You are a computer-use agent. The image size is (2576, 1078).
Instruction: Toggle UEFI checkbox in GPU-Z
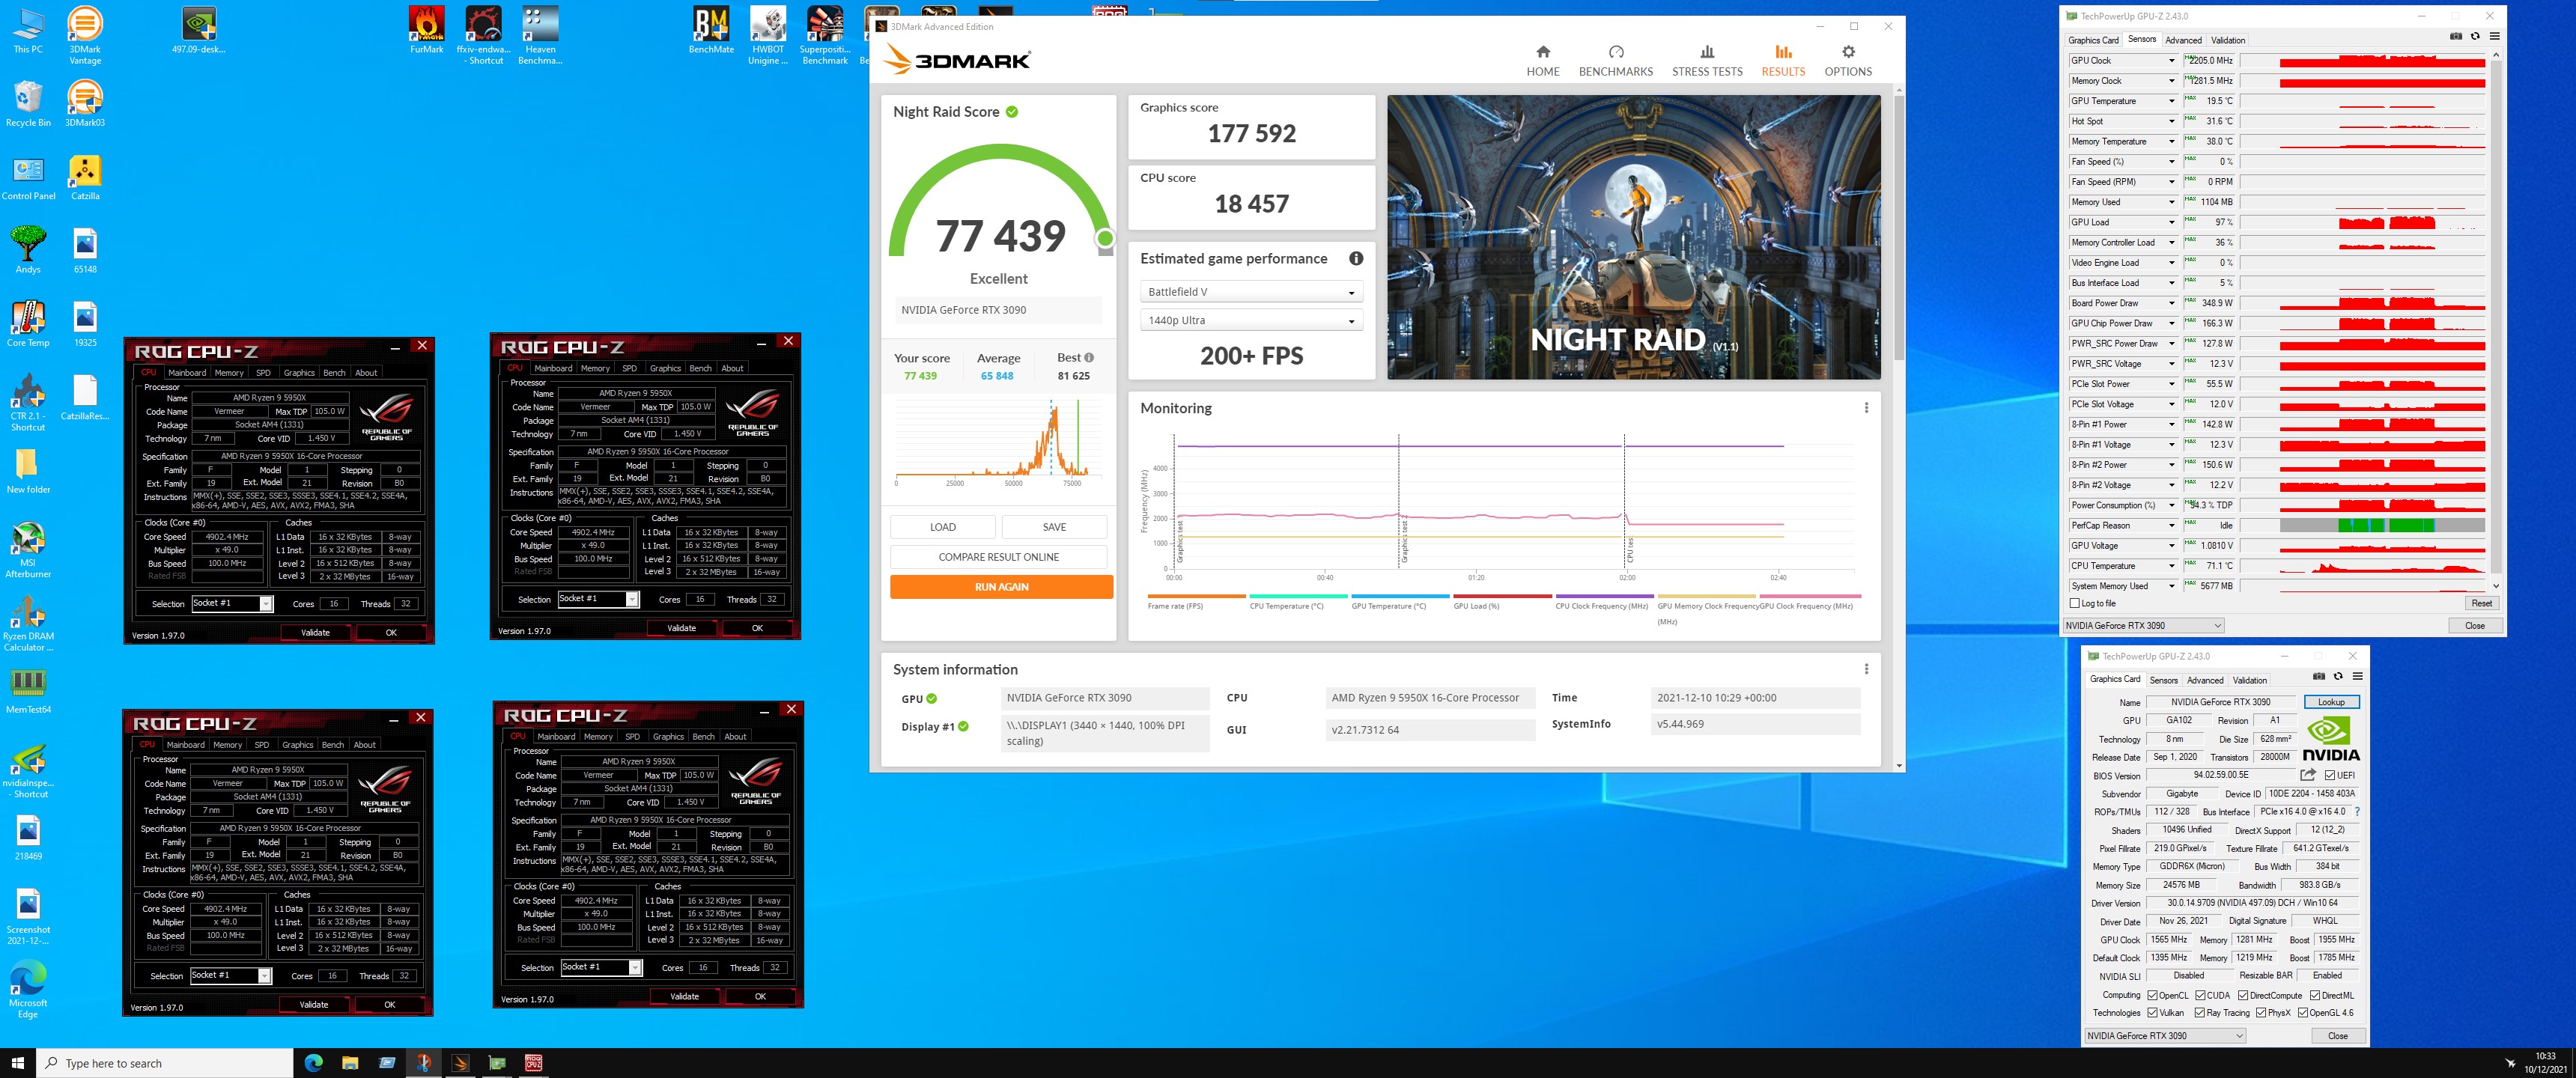click(x=2329, y=776)
